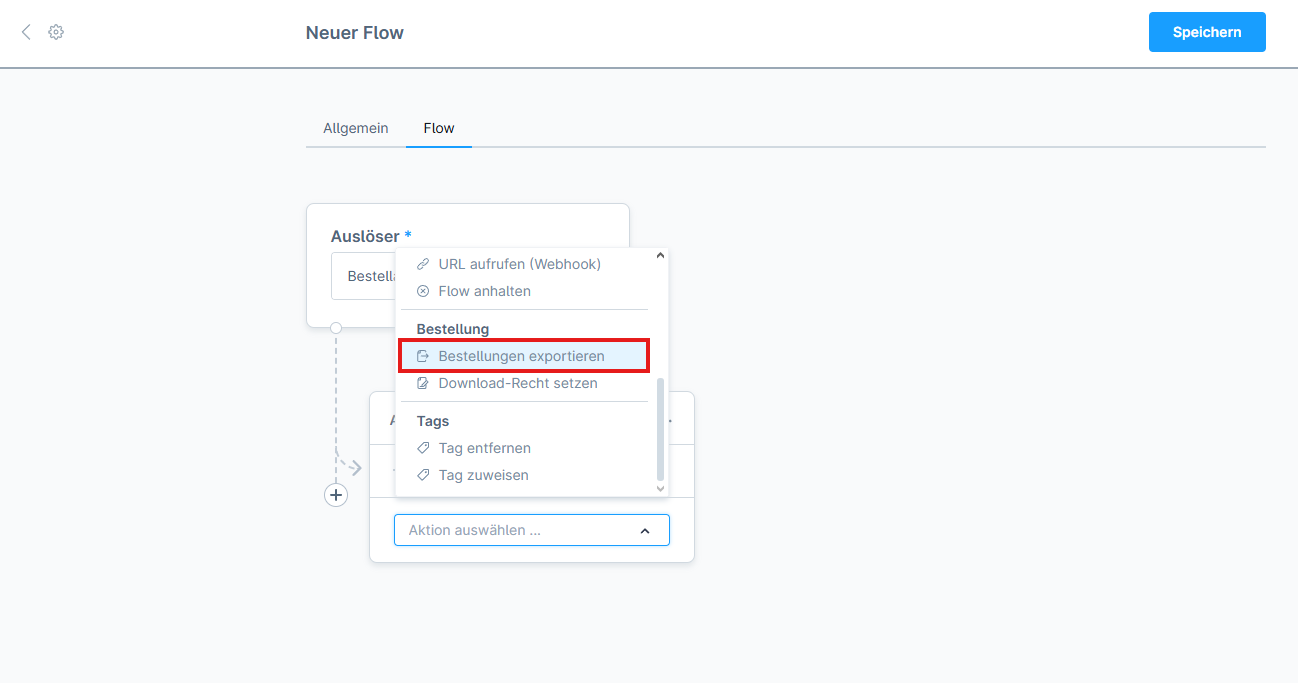Click the action list scrollbar thumb

[659, 428]
